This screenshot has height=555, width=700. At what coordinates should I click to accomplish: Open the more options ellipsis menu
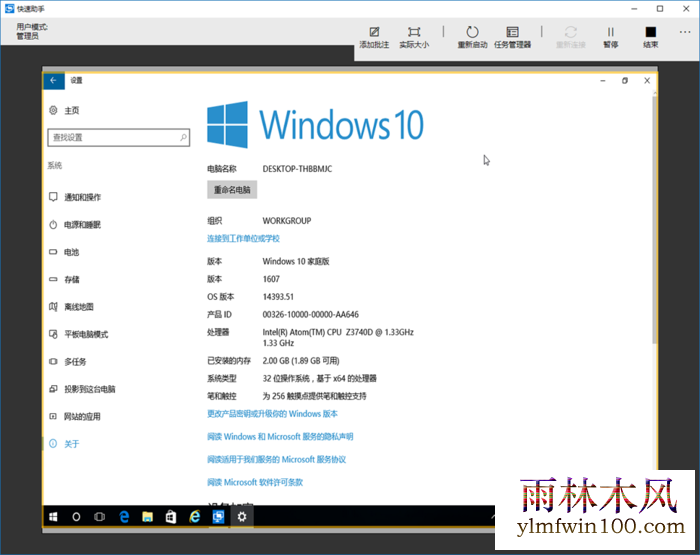click(x=685, y=32)
